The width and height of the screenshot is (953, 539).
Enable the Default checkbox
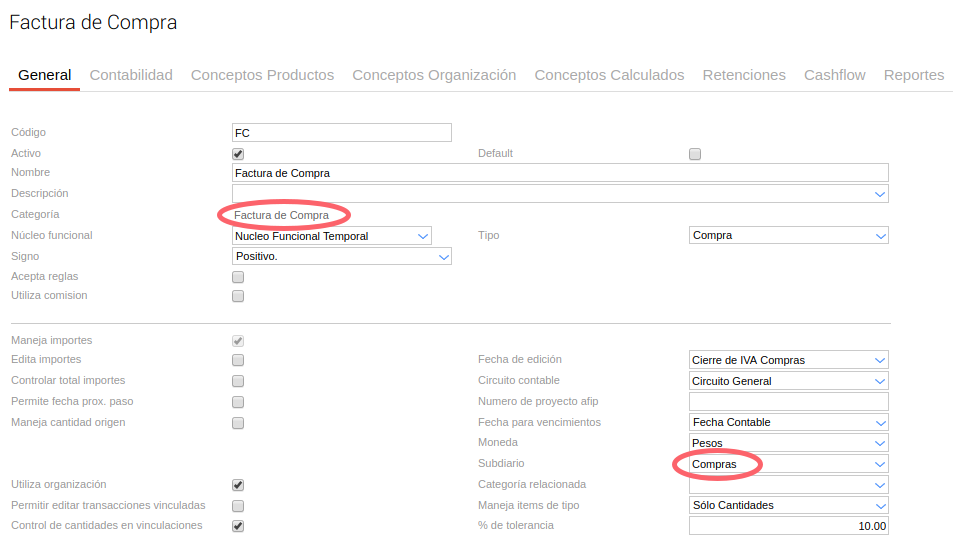[x=695, y=154]
